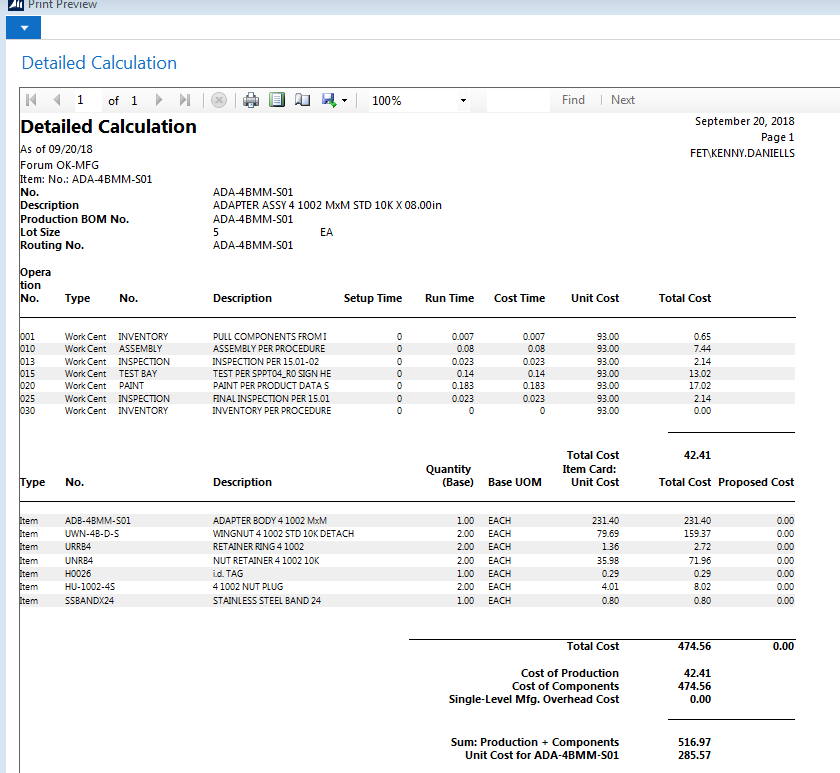Print the report using printer icon

click(x=251, y=100)
